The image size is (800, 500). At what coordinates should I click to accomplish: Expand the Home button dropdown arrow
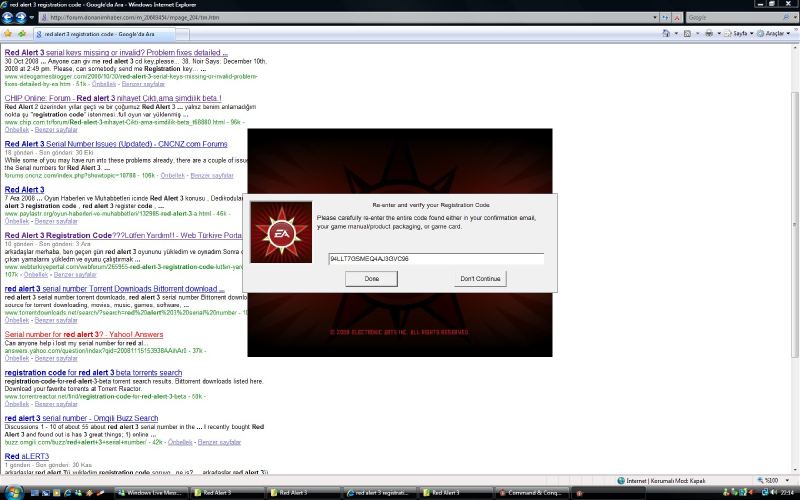pos(676,34)
